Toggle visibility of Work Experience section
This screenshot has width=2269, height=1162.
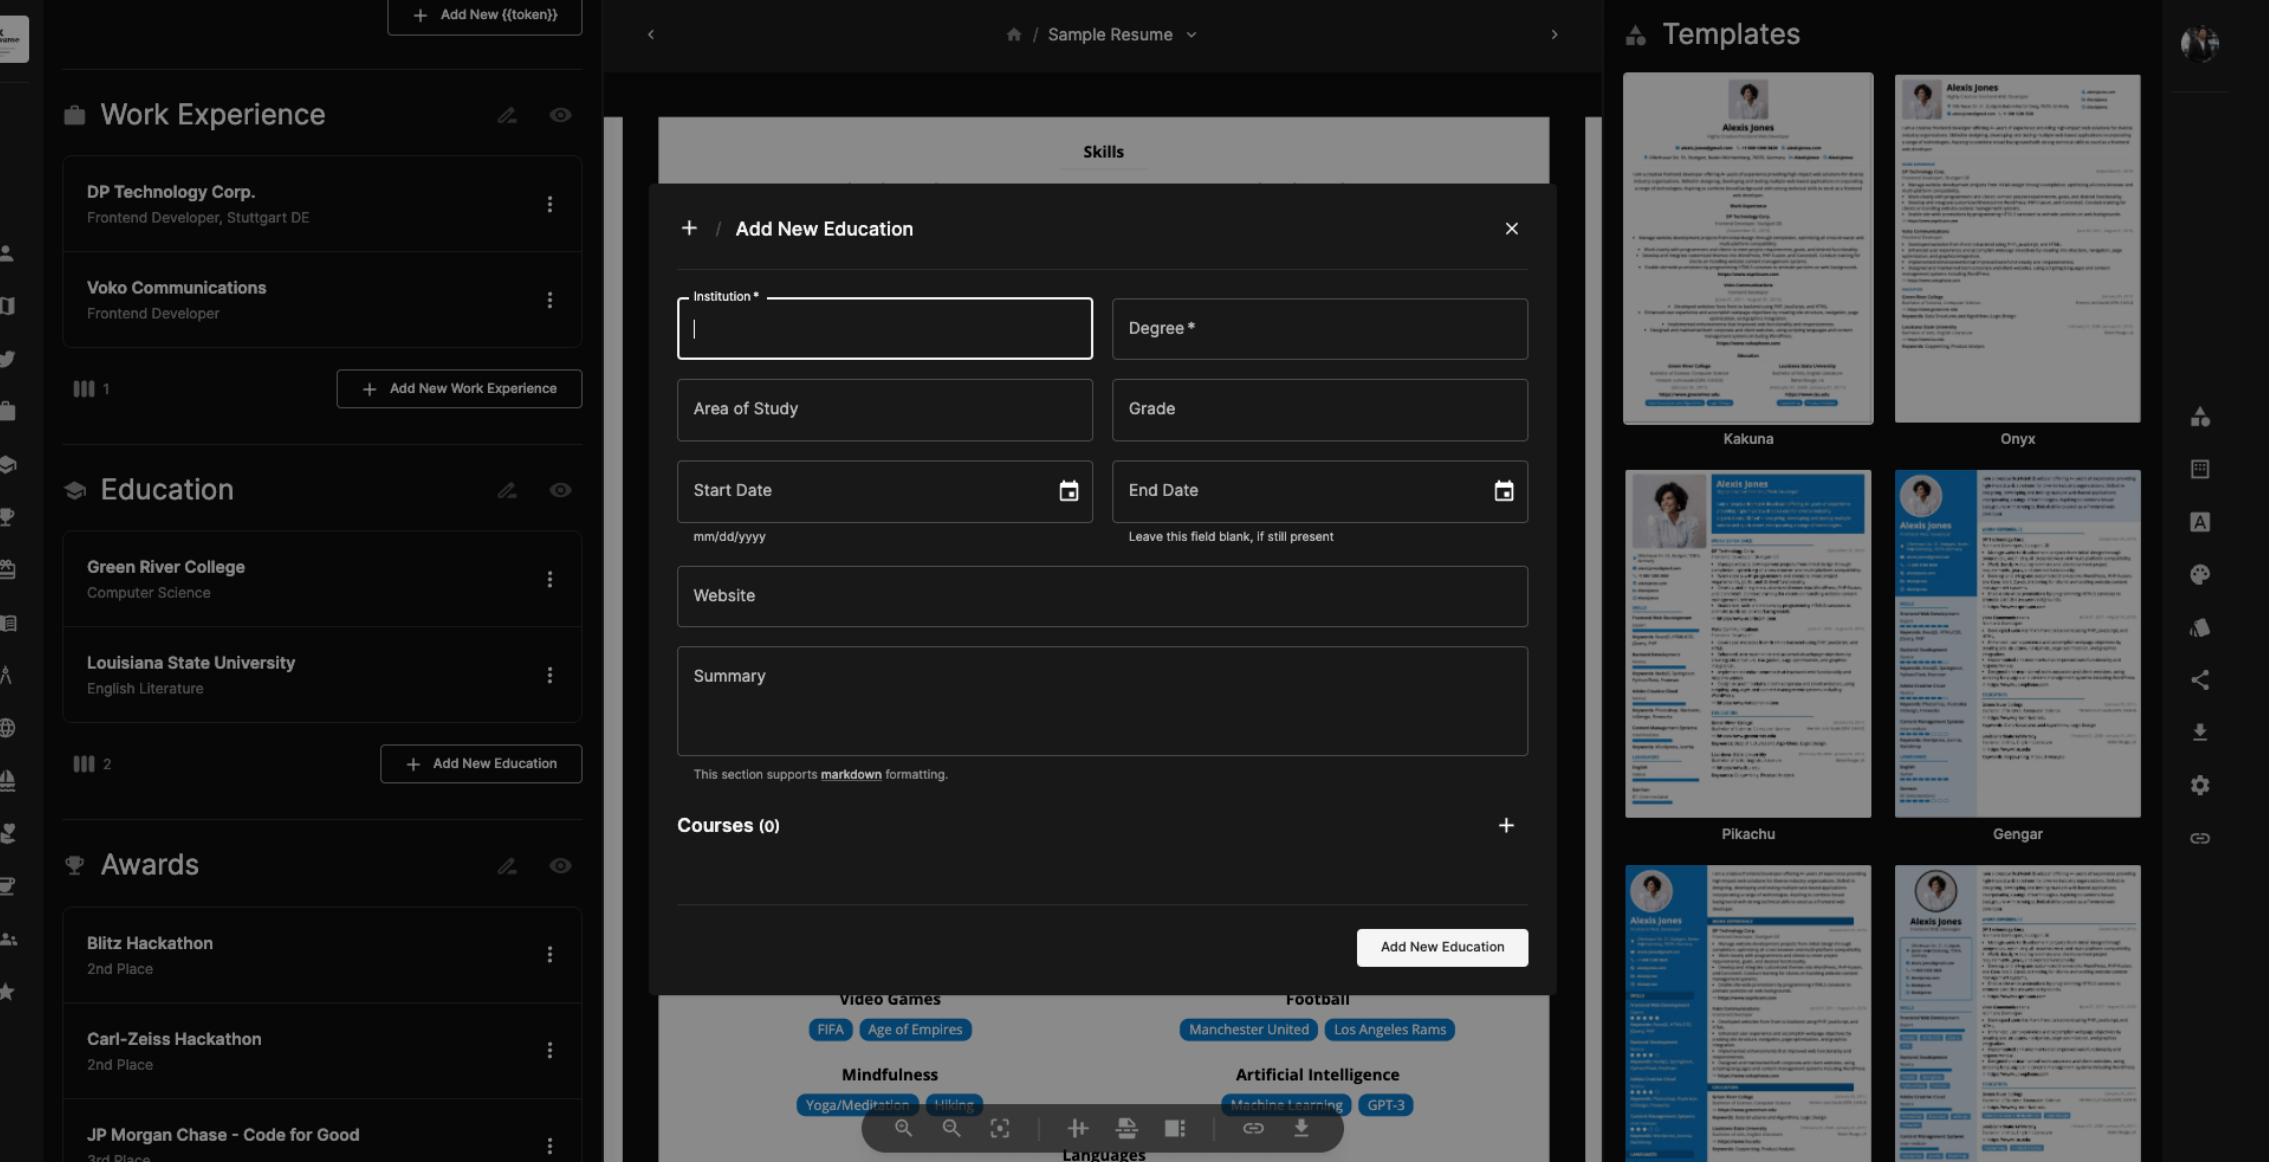click(560, 116)
